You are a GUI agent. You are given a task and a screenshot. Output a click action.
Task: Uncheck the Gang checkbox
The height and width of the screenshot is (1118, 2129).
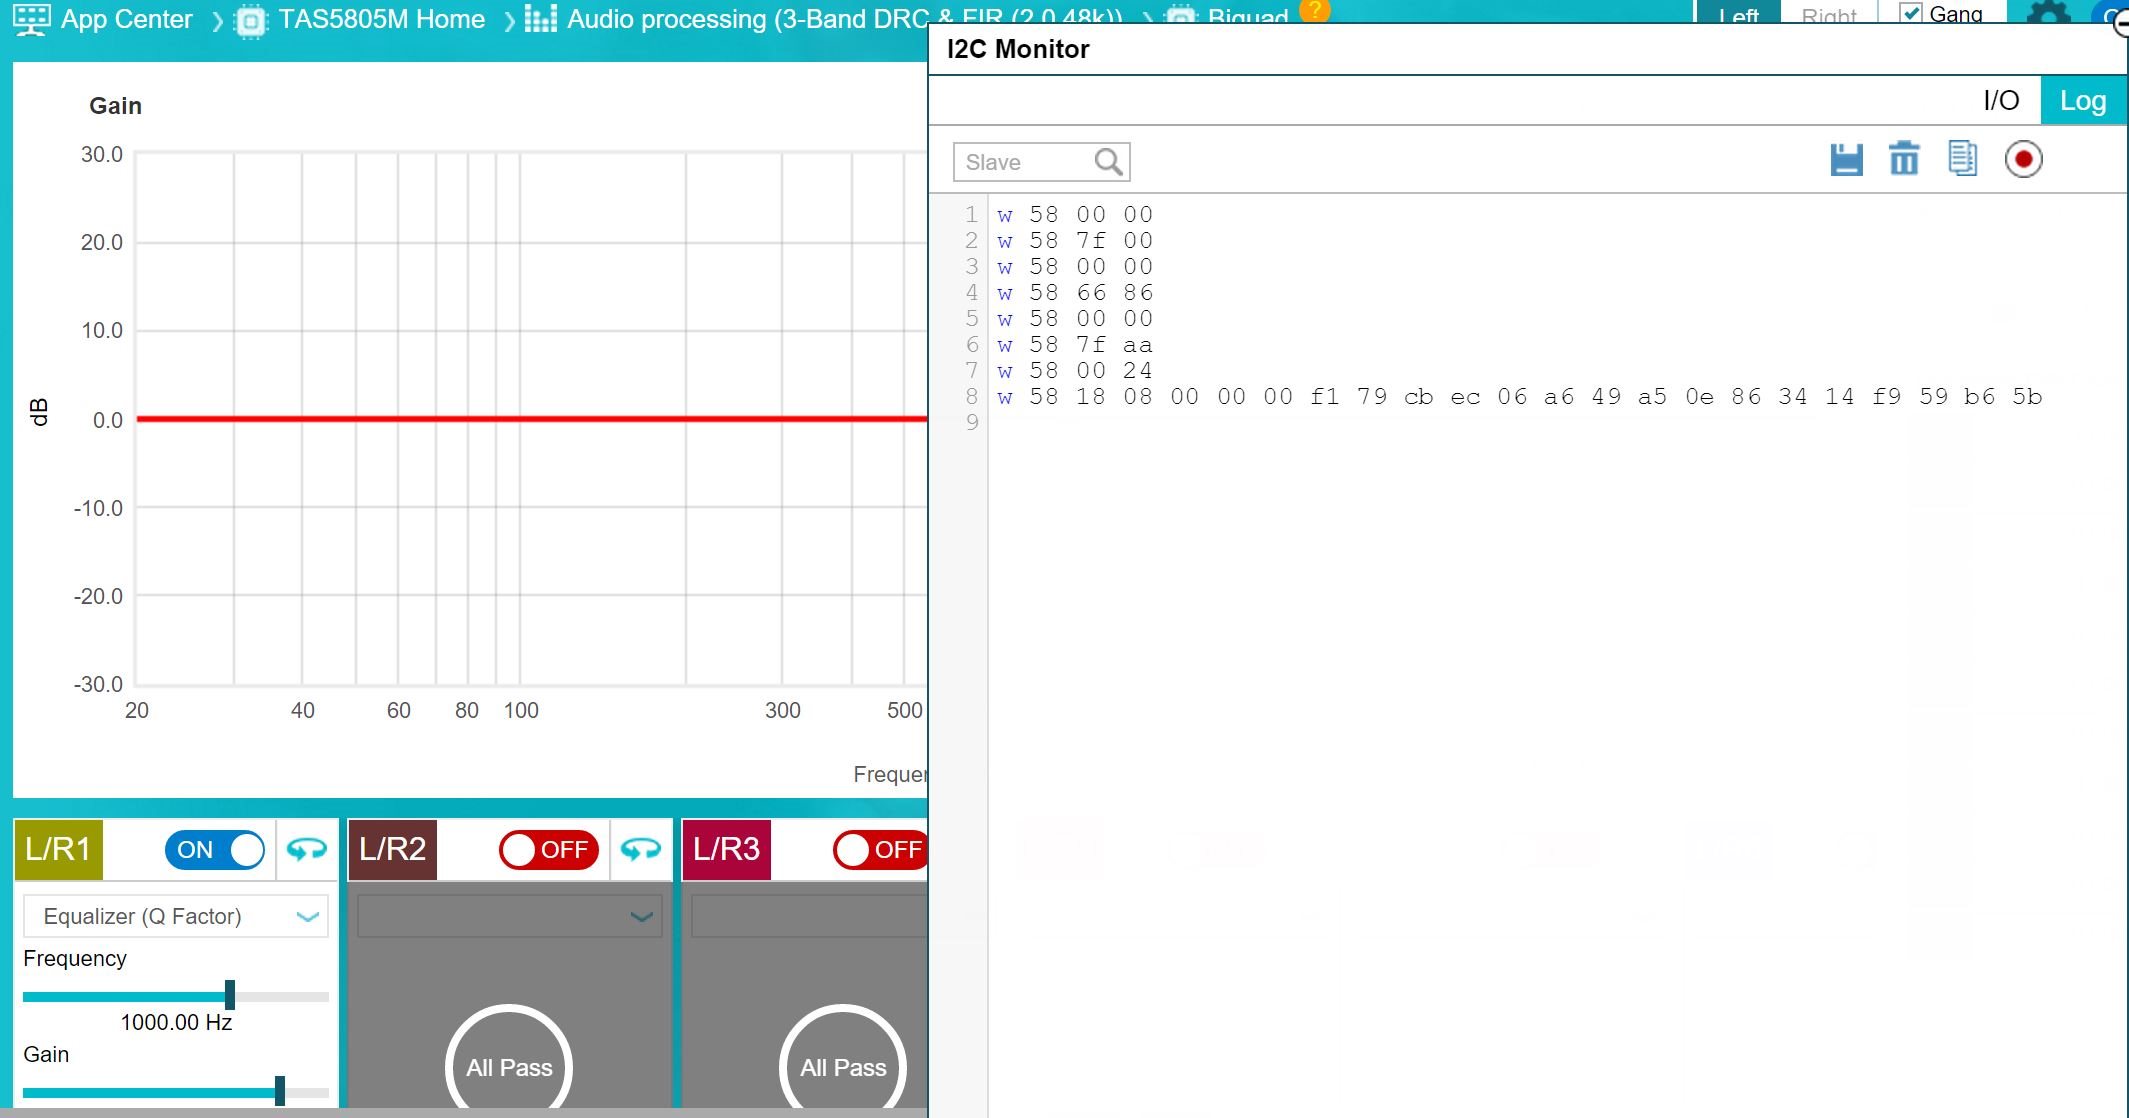1910,14
